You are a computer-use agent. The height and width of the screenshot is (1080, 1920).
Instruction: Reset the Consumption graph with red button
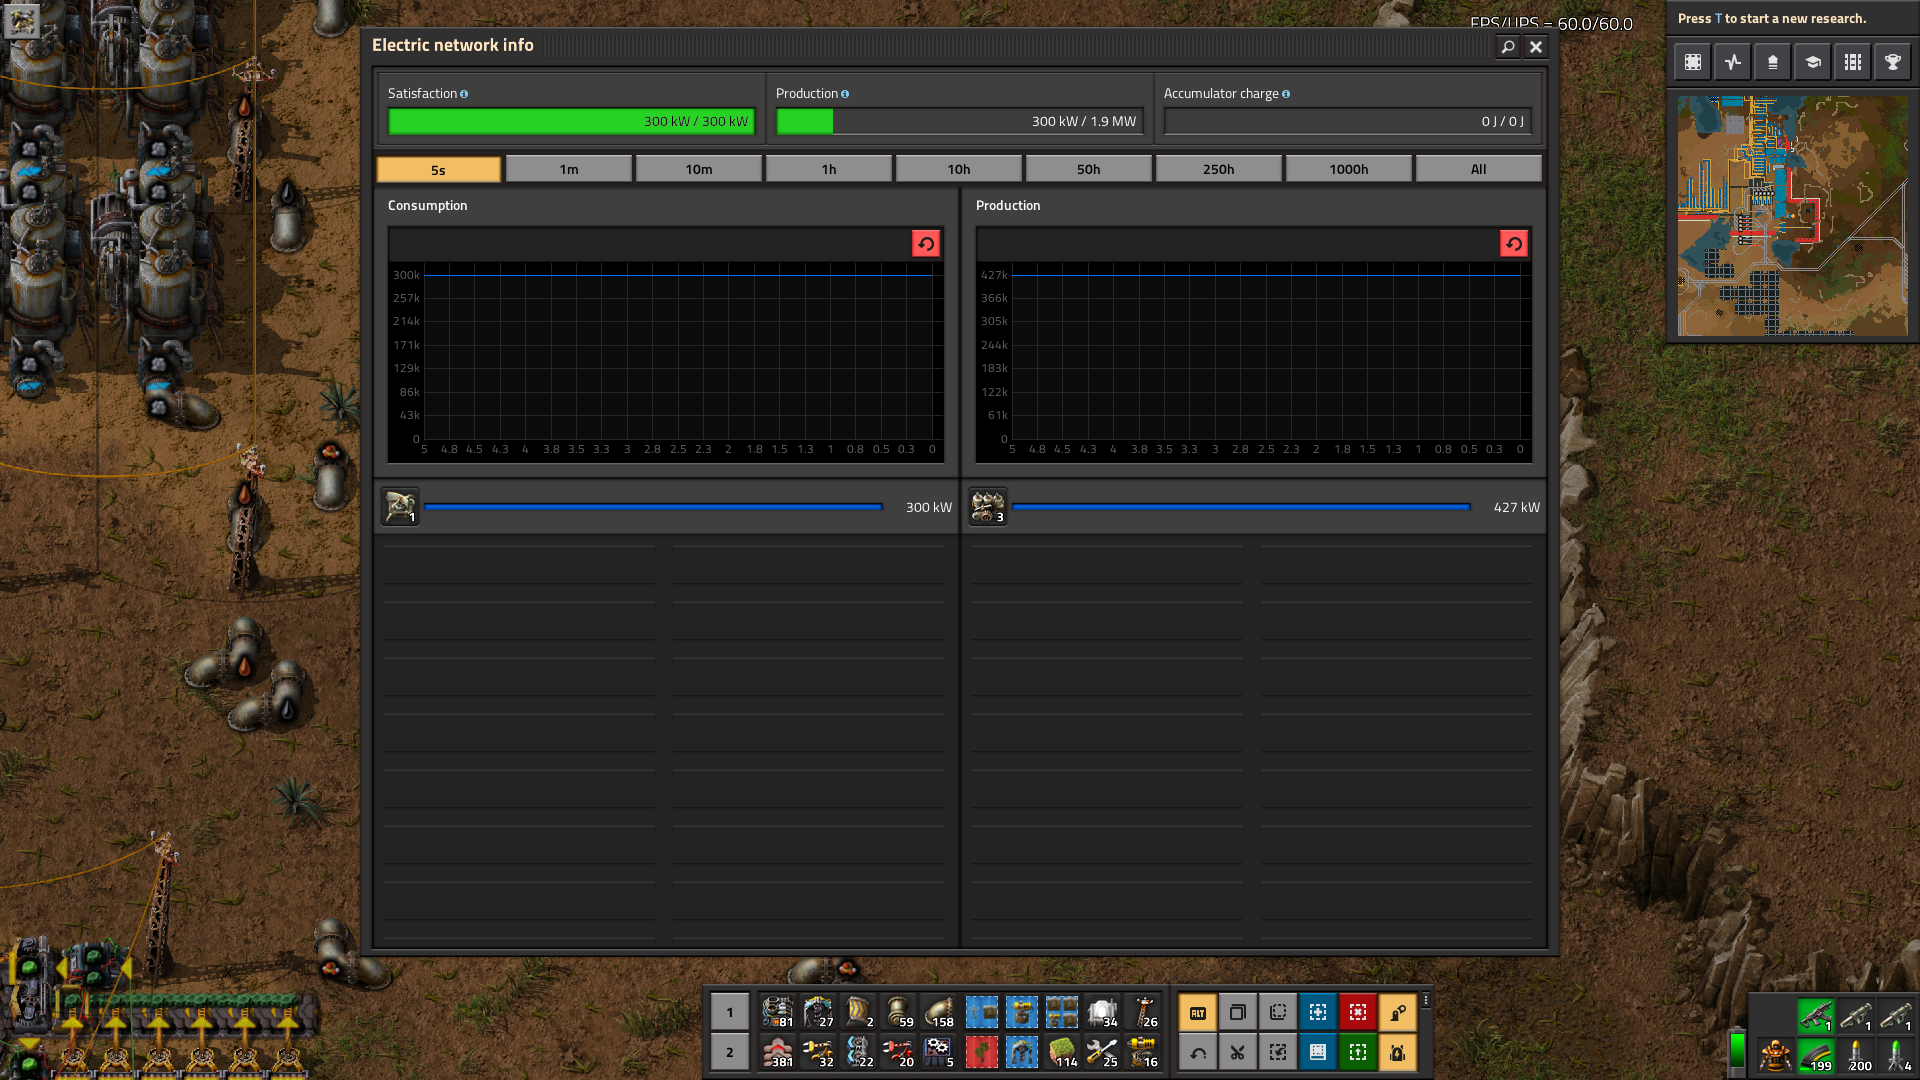[926, 244]
